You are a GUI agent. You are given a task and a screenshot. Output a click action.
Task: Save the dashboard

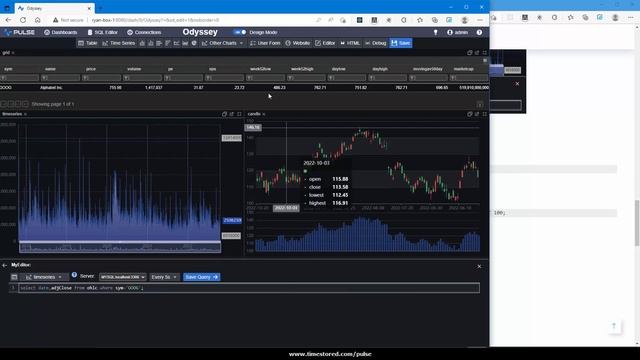click(x=401, y=43)
